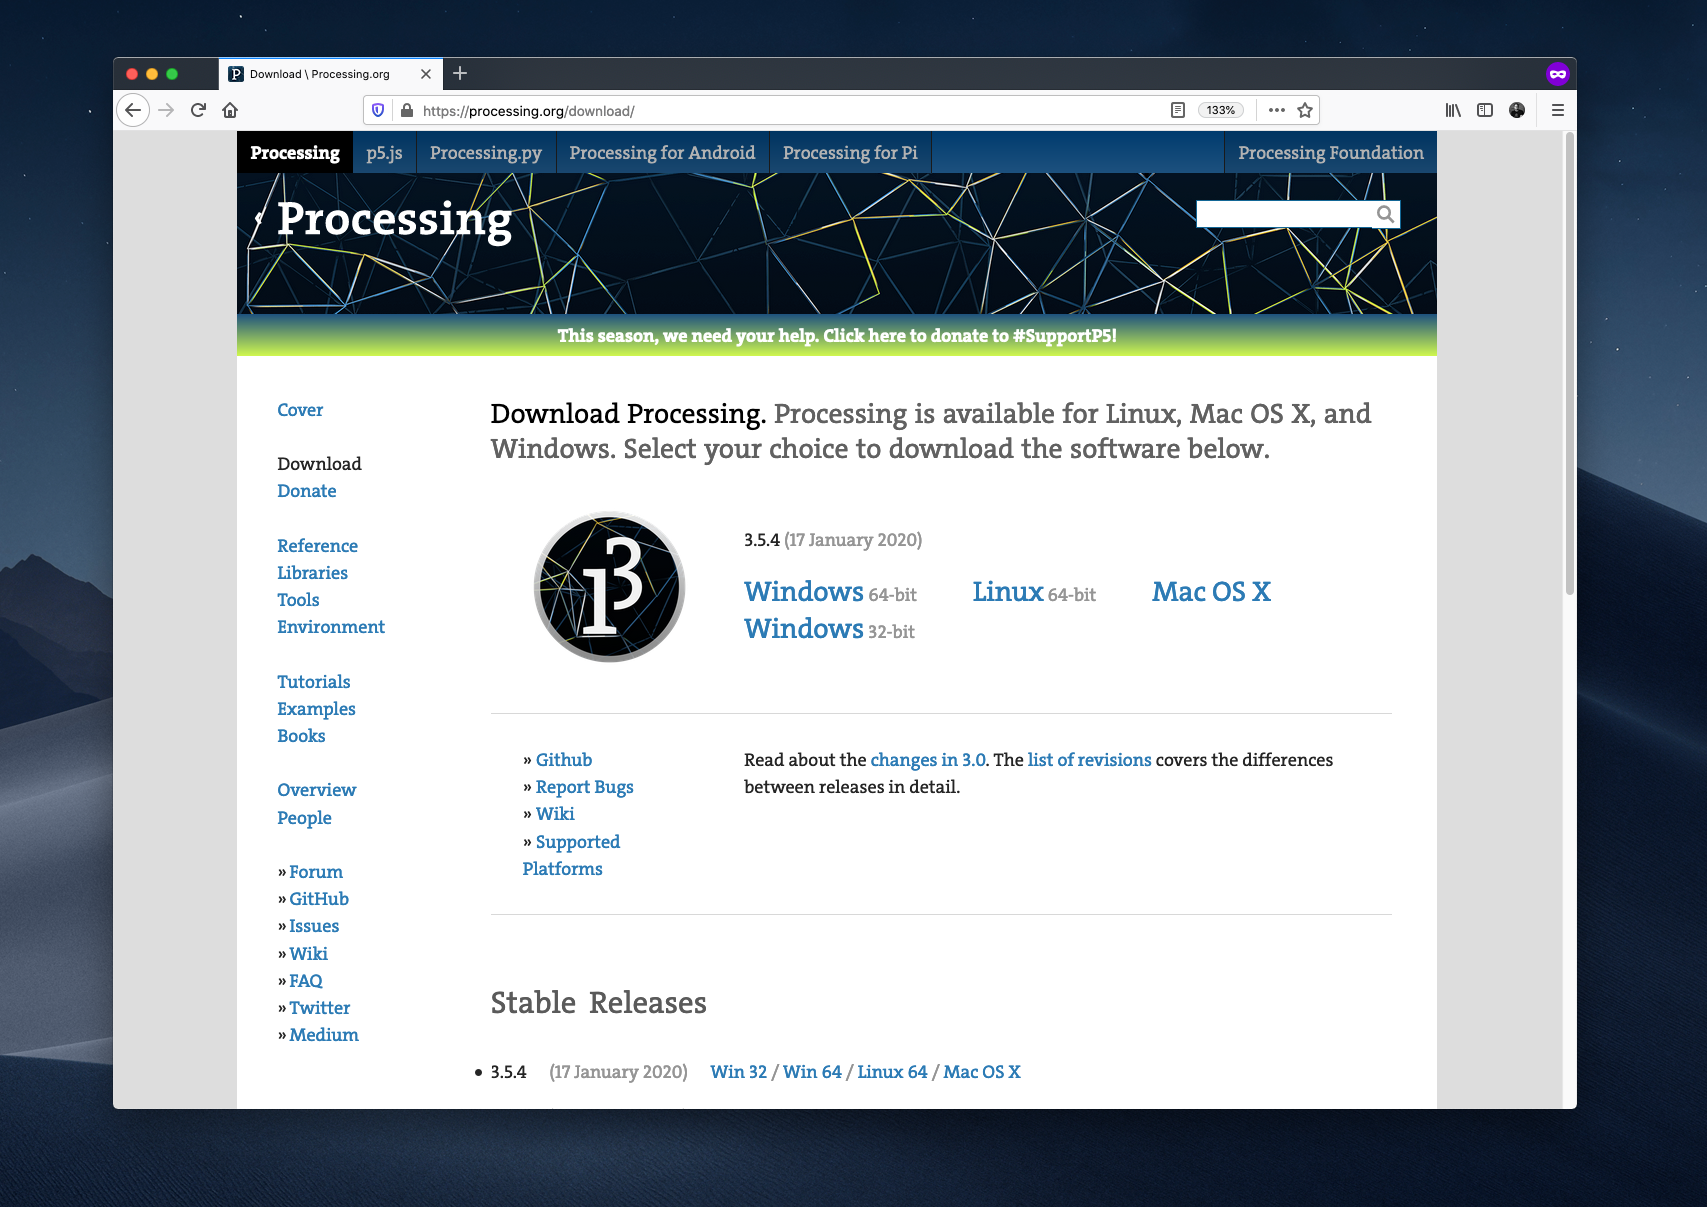Click Linux 64 stable release link
The height and width of the screenshot is (1207, 1707).
click(892, 1072)
